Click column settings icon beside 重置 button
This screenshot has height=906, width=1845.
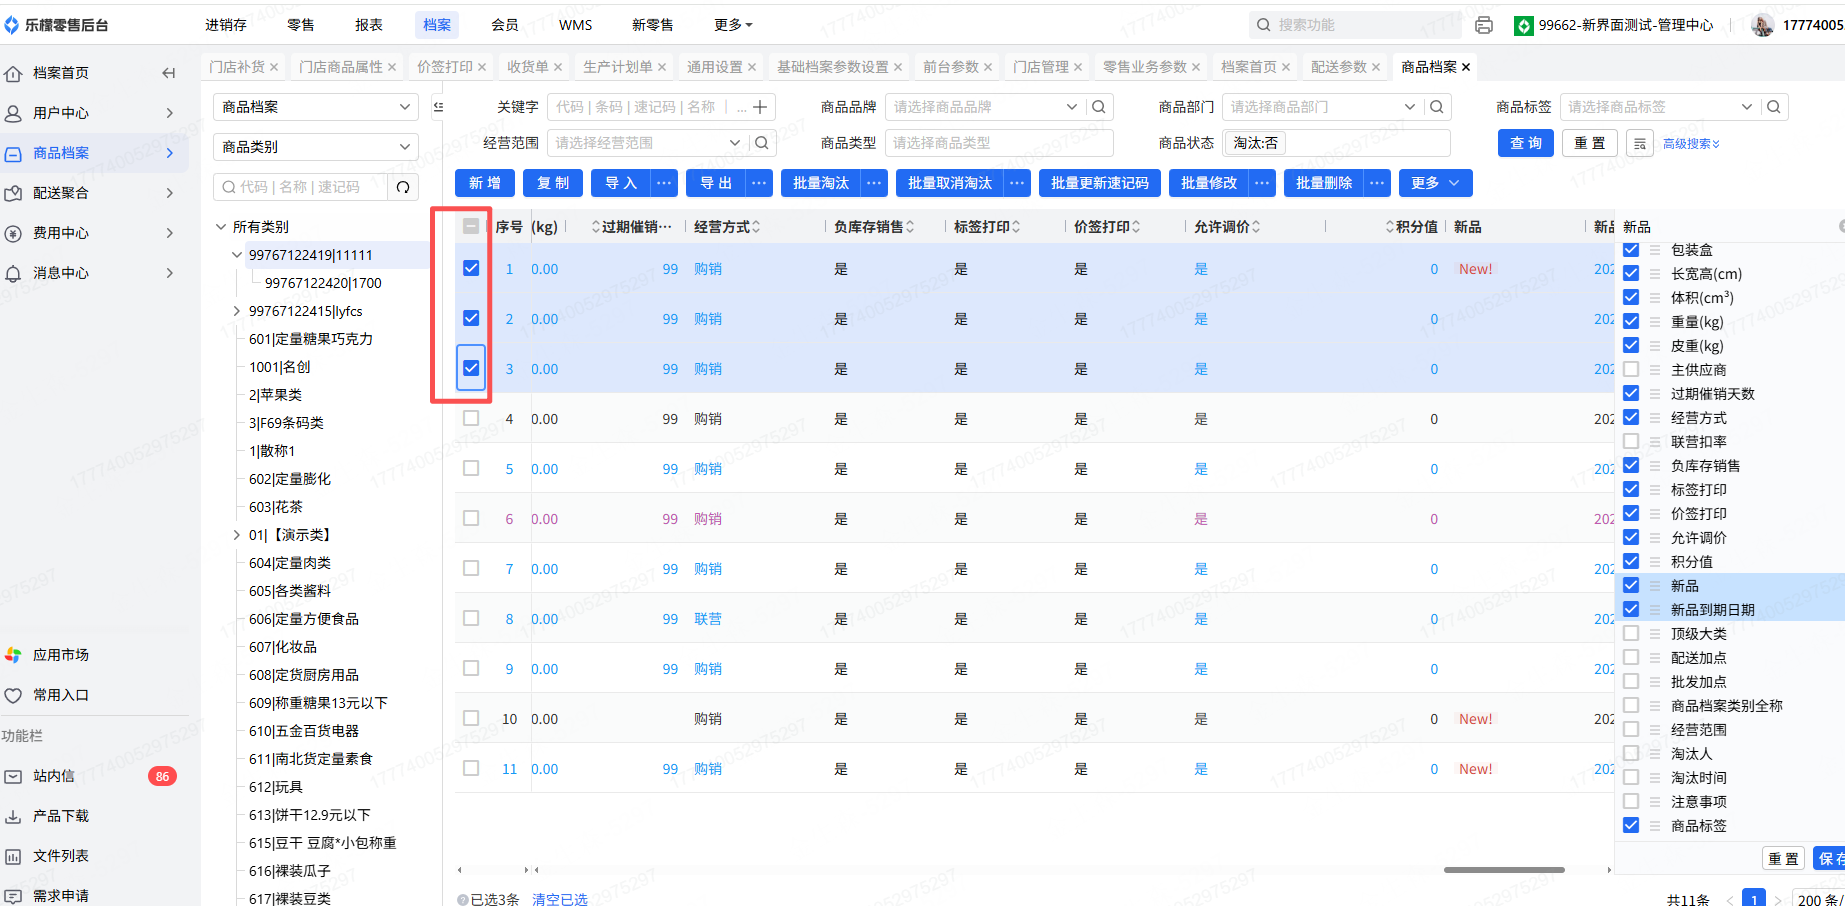tap(1640, 144)
